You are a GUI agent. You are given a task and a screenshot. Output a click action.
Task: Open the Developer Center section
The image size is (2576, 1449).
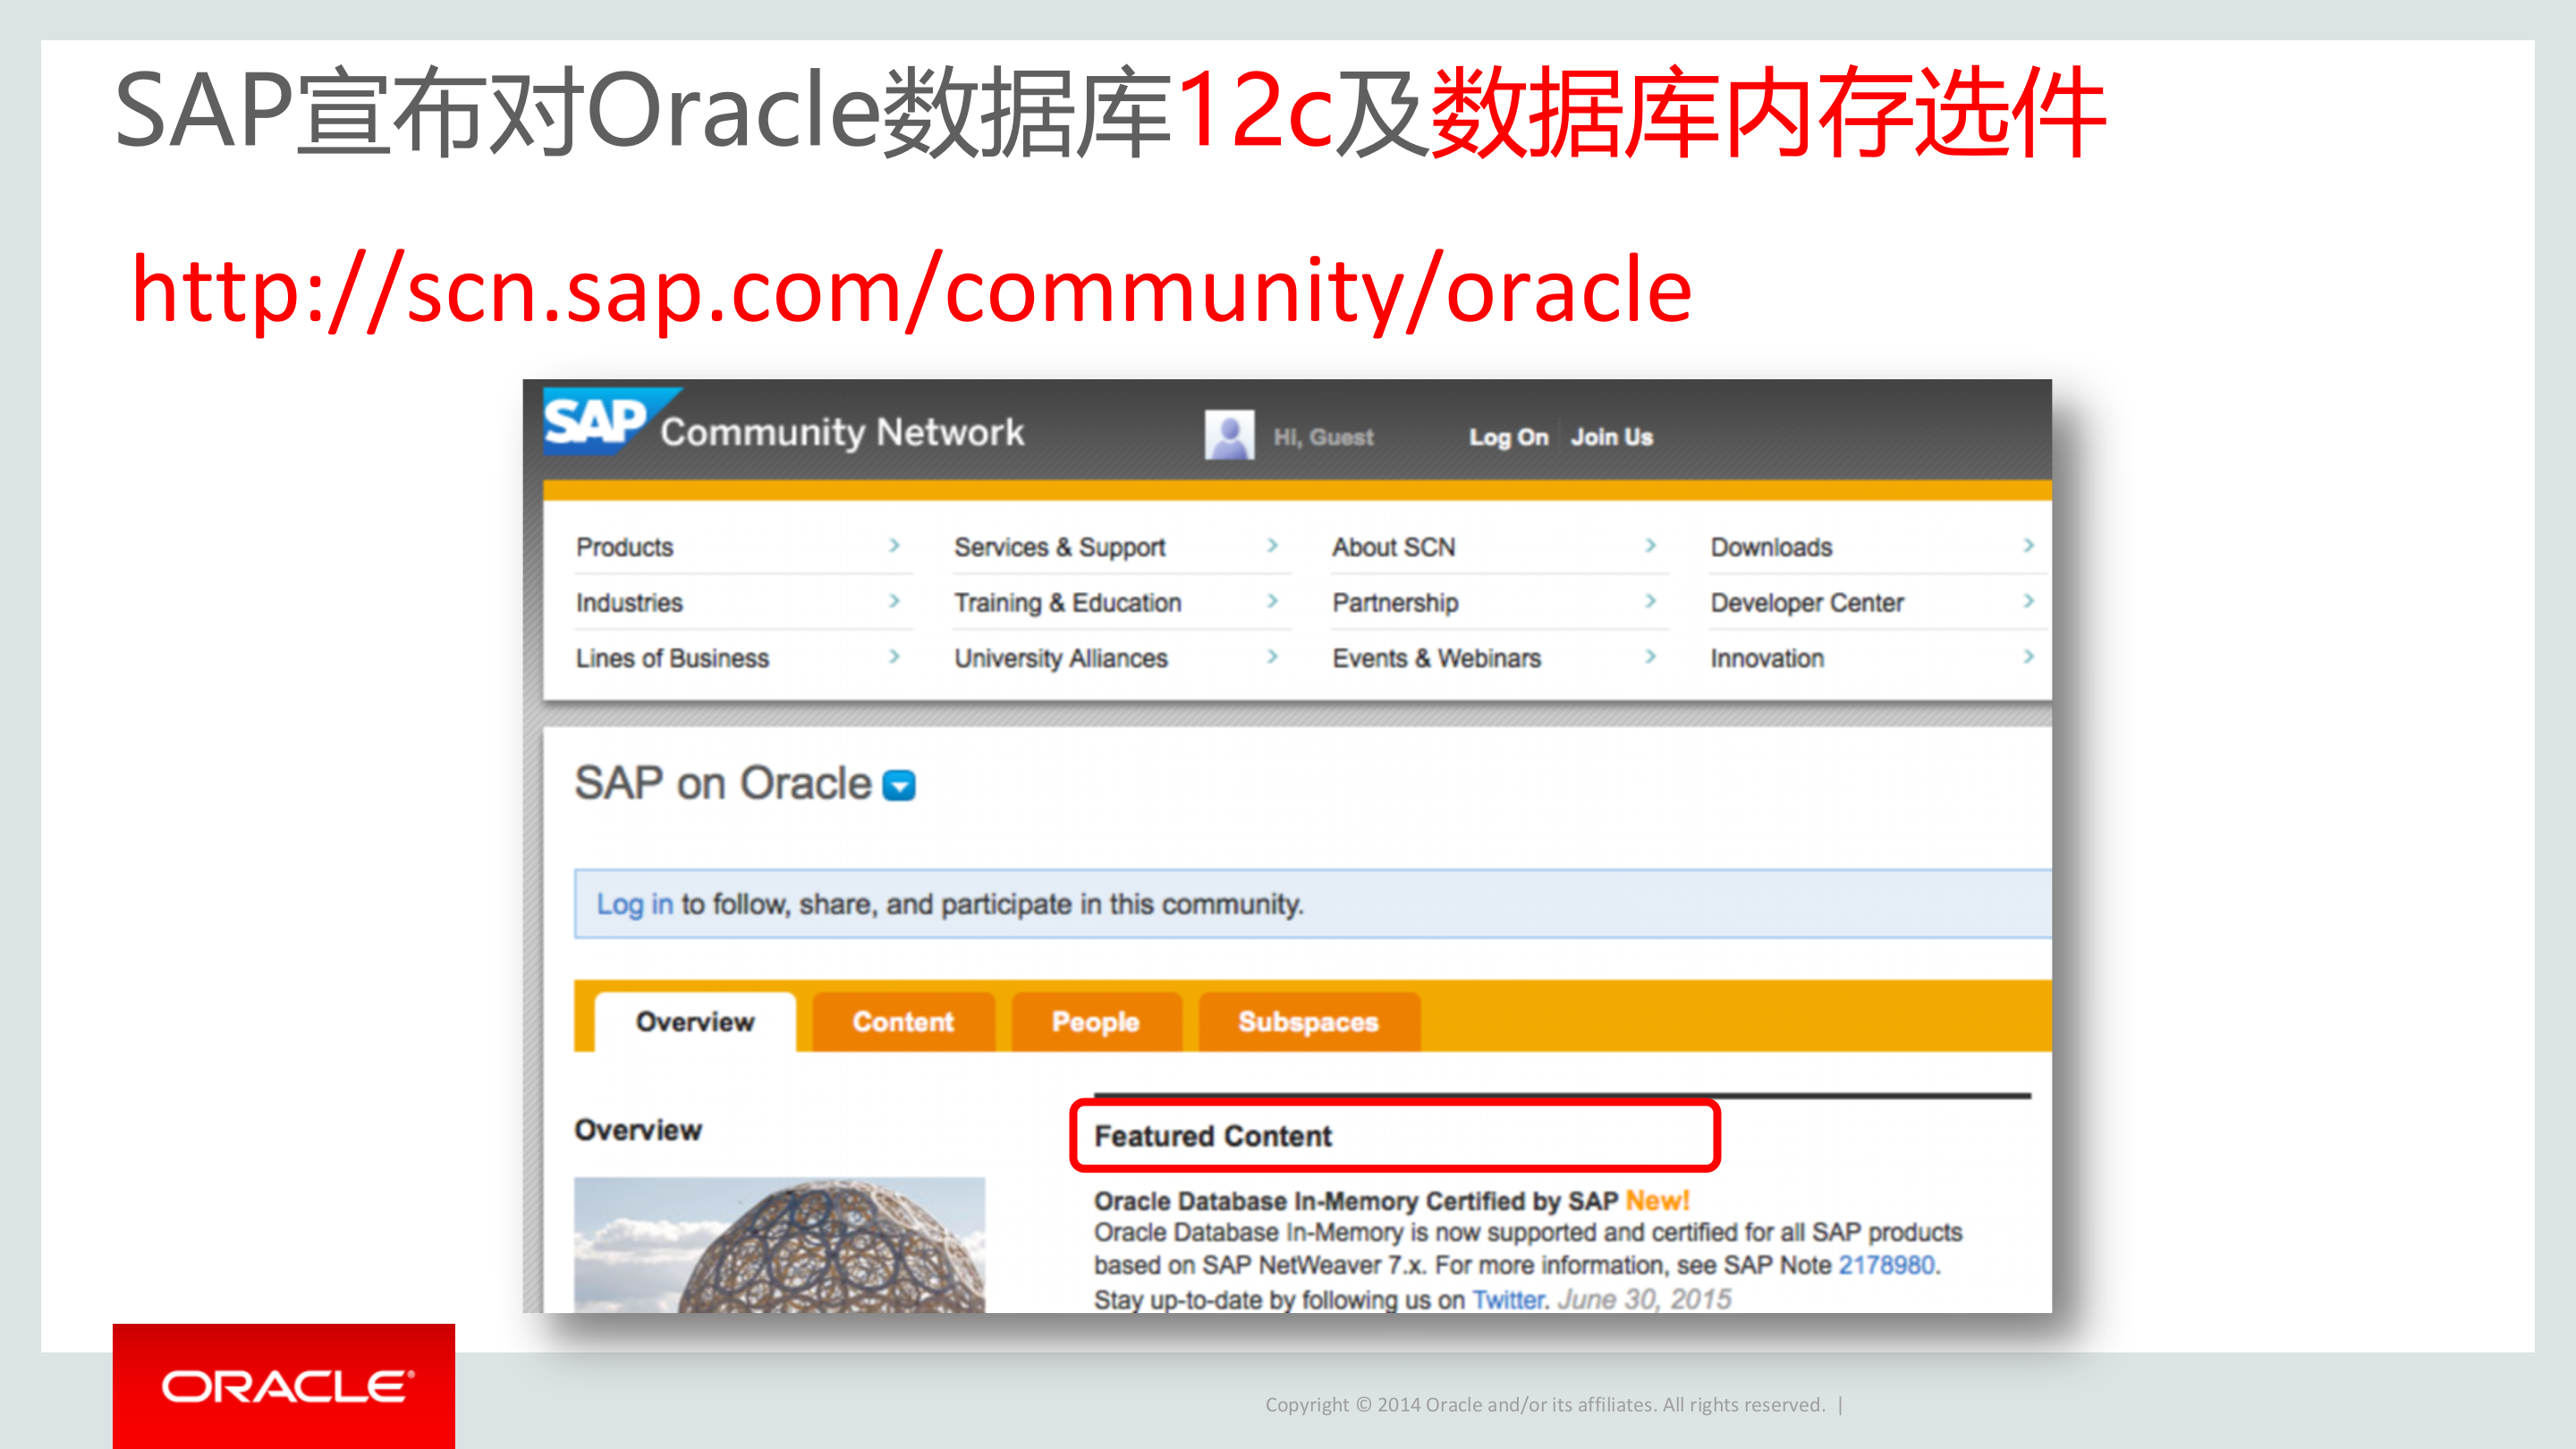pyautogui.click(x=1805, y=602)
